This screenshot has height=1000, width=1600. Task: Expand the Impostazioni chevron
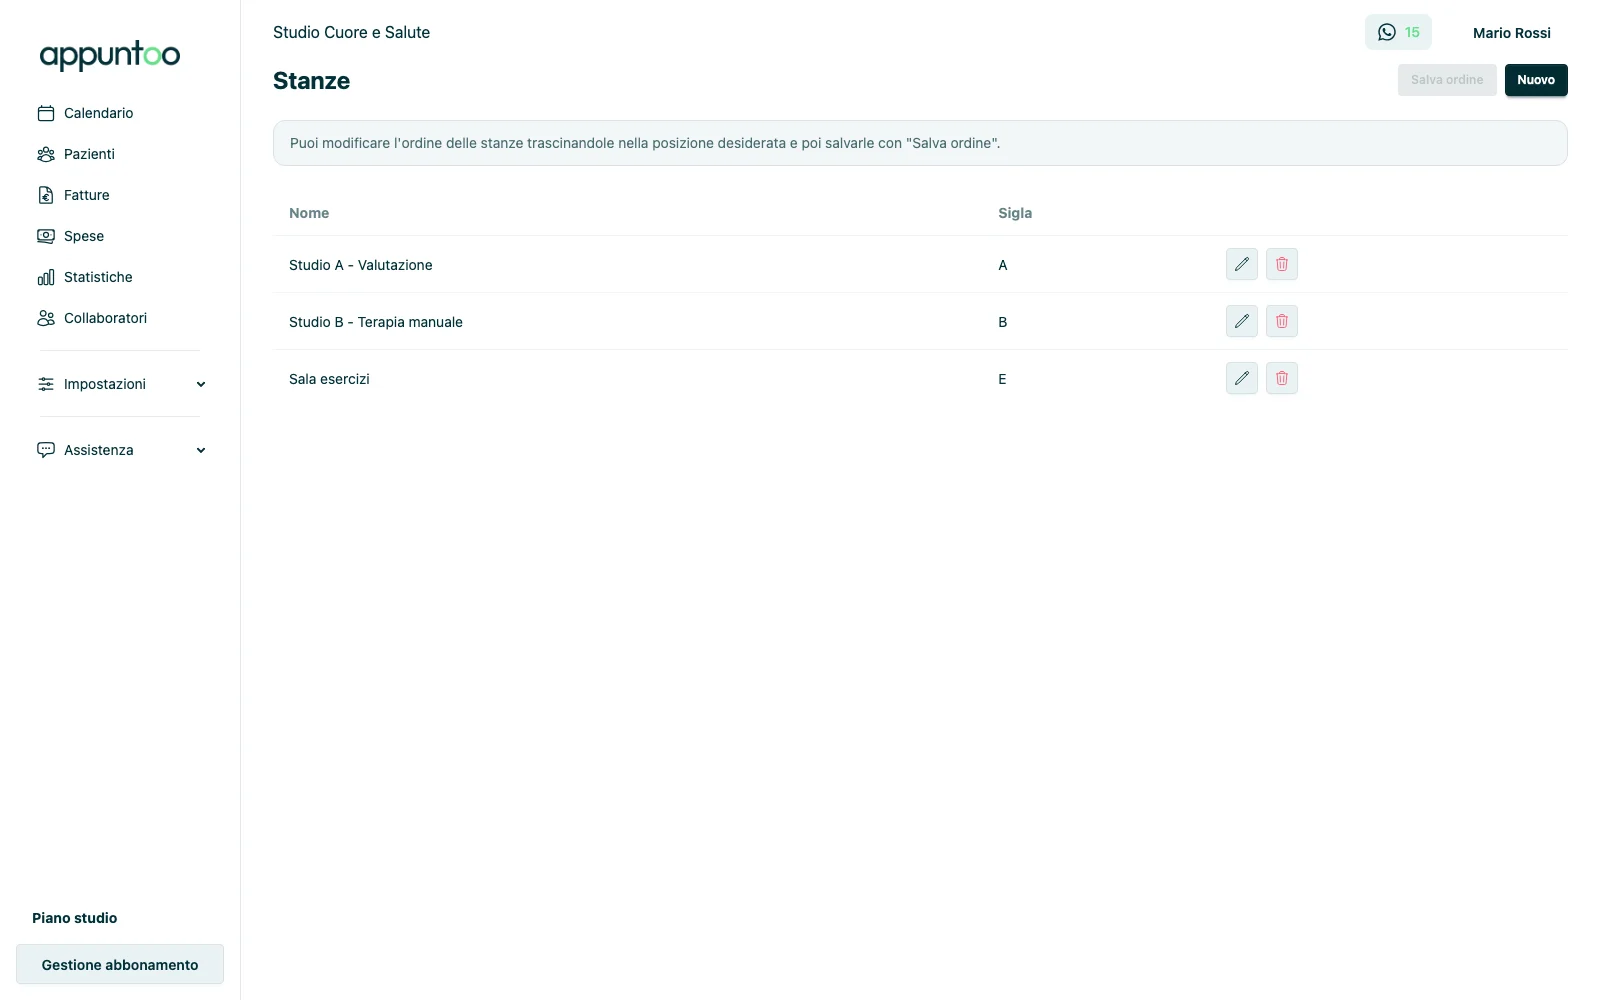point(201,384)
